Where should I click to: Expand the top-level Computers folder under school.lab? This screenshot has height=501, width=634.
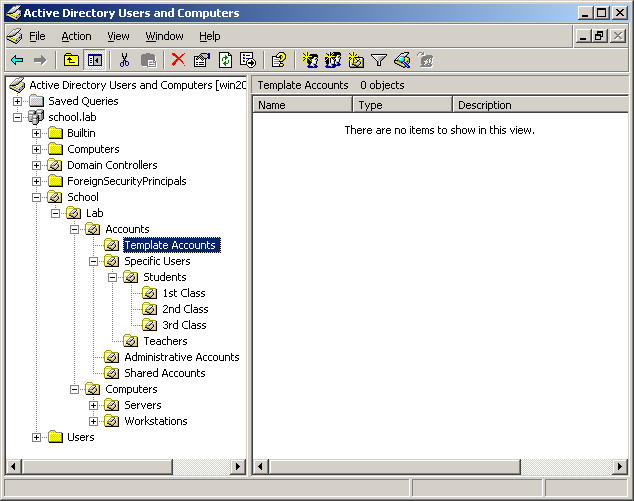[36, 149]
